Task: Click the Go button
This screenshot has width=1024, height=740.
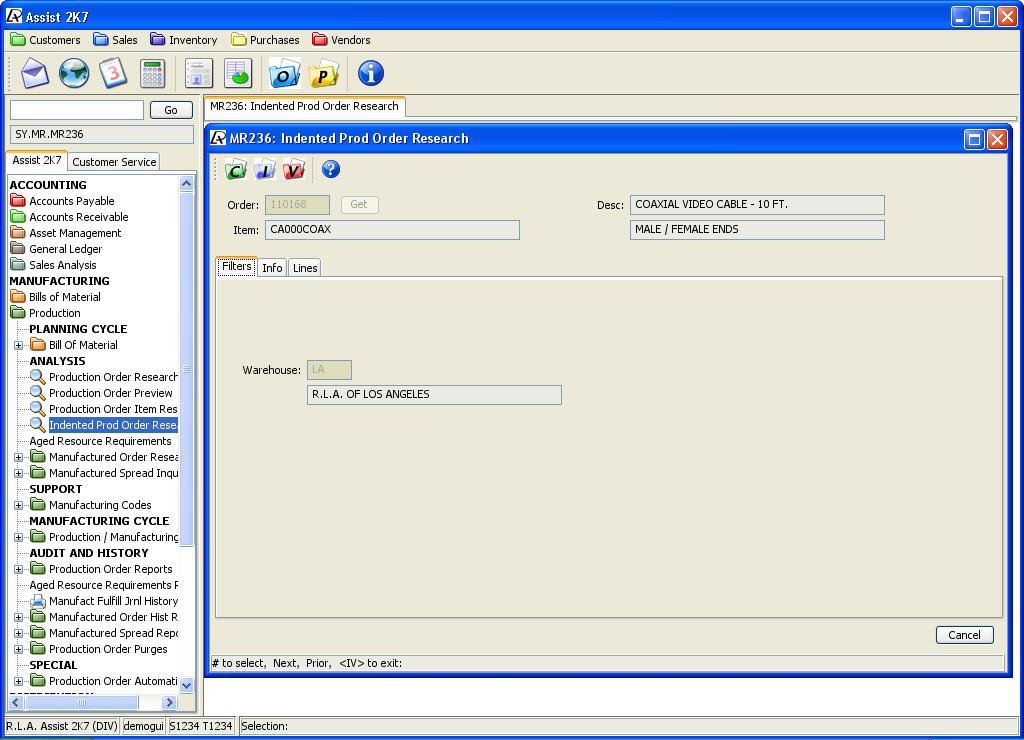Action: [x=171, y=110]
